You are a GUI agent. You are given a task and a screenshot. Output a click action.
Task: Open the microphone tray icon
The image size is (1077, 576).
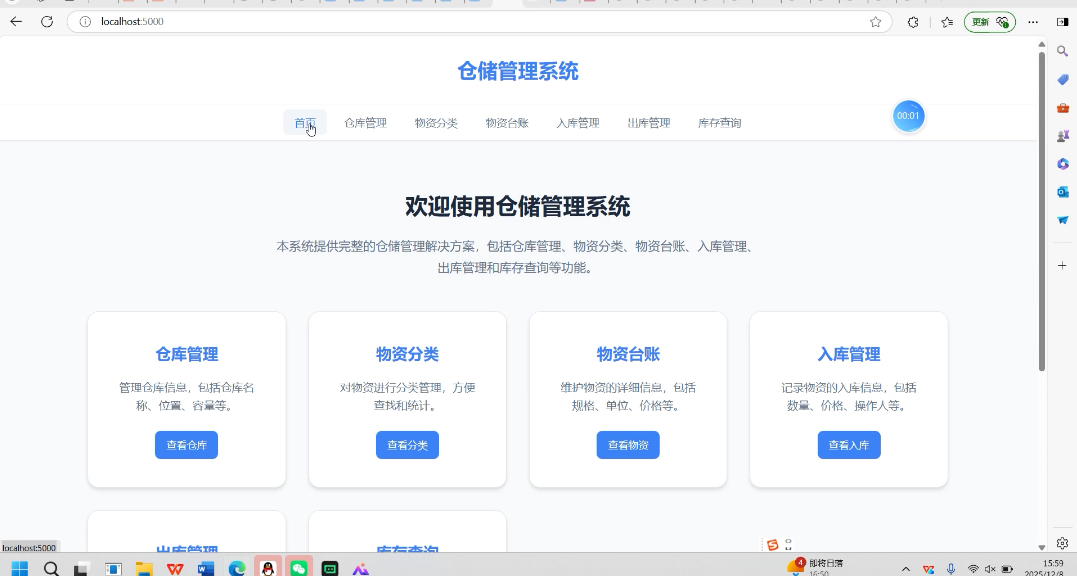[x=951, y=568]
